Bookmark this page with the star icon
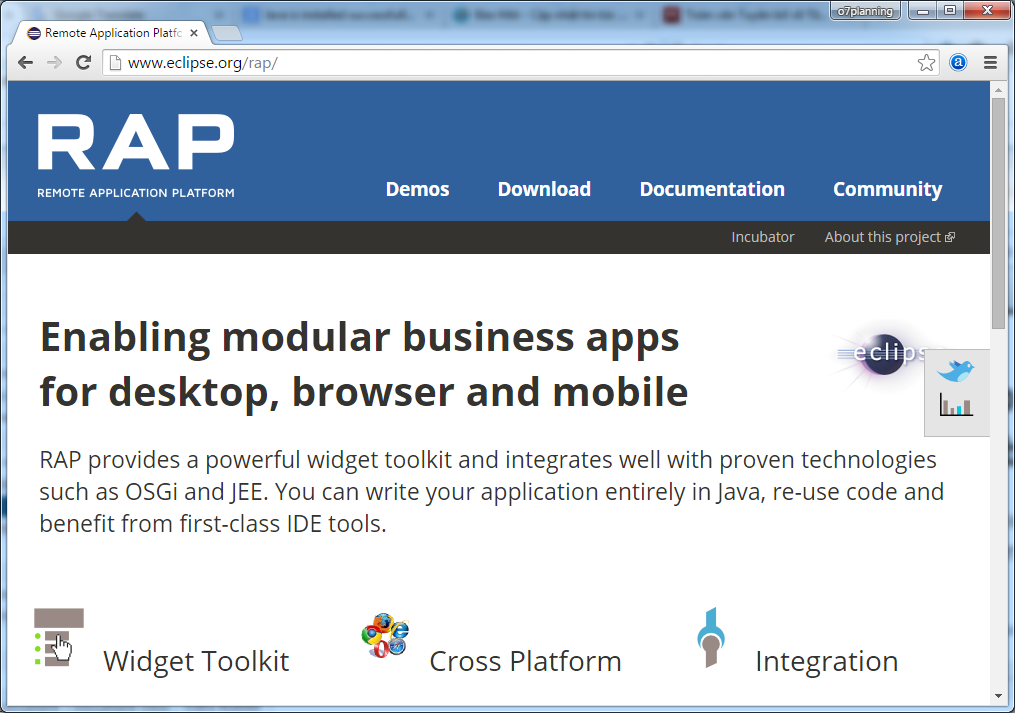 926,63
